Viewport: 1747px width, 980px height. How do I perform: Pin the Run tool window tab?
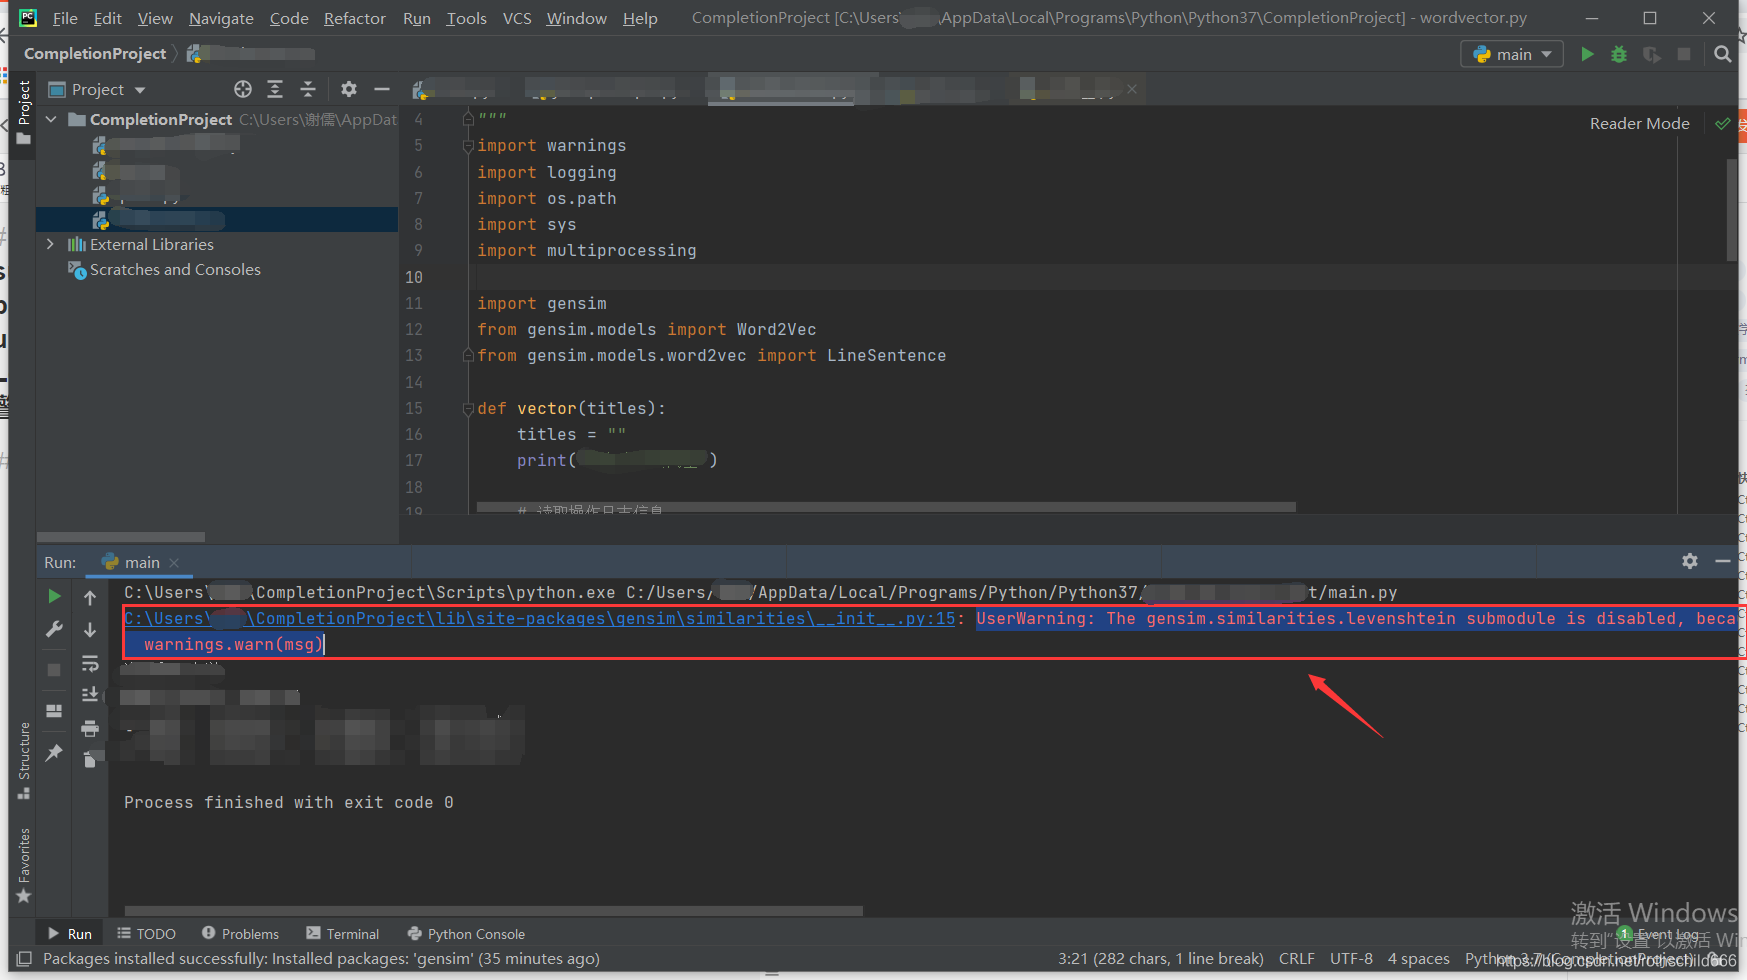point(54,752)
